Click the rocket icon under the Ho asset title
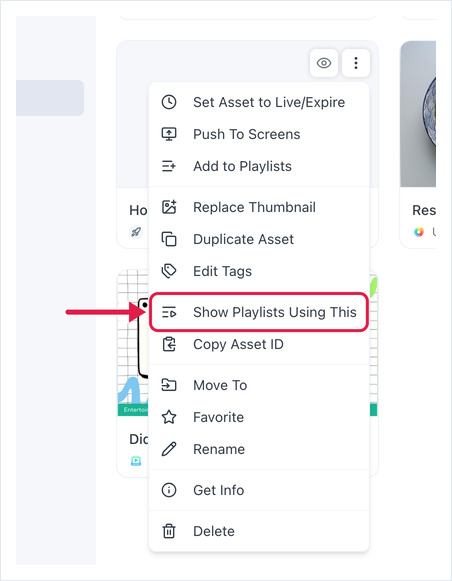Image resolution: width=452 pixels, height=581 pixels. coord(136,232)
